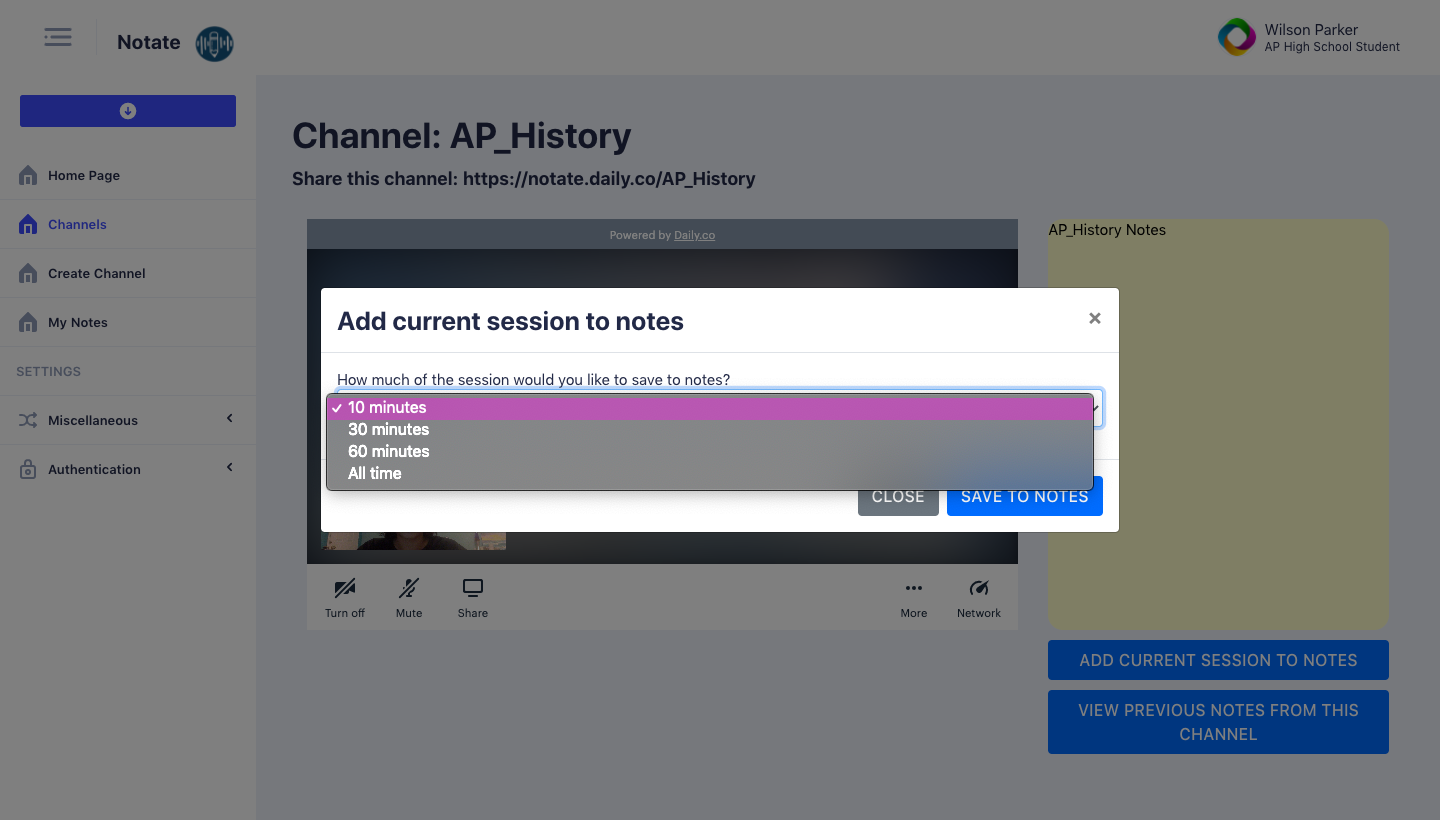This screenshot has width=1440, height=820.
Task: Click the Notate microphone logo icon
Action: tap(214, 43)
